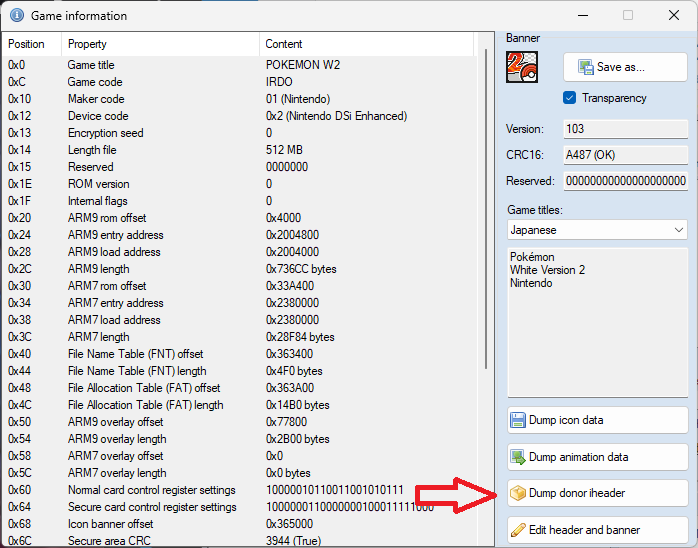This screenshot has width=698, height=548.
Task: Click the game title text box
Action: click(598, 322)
